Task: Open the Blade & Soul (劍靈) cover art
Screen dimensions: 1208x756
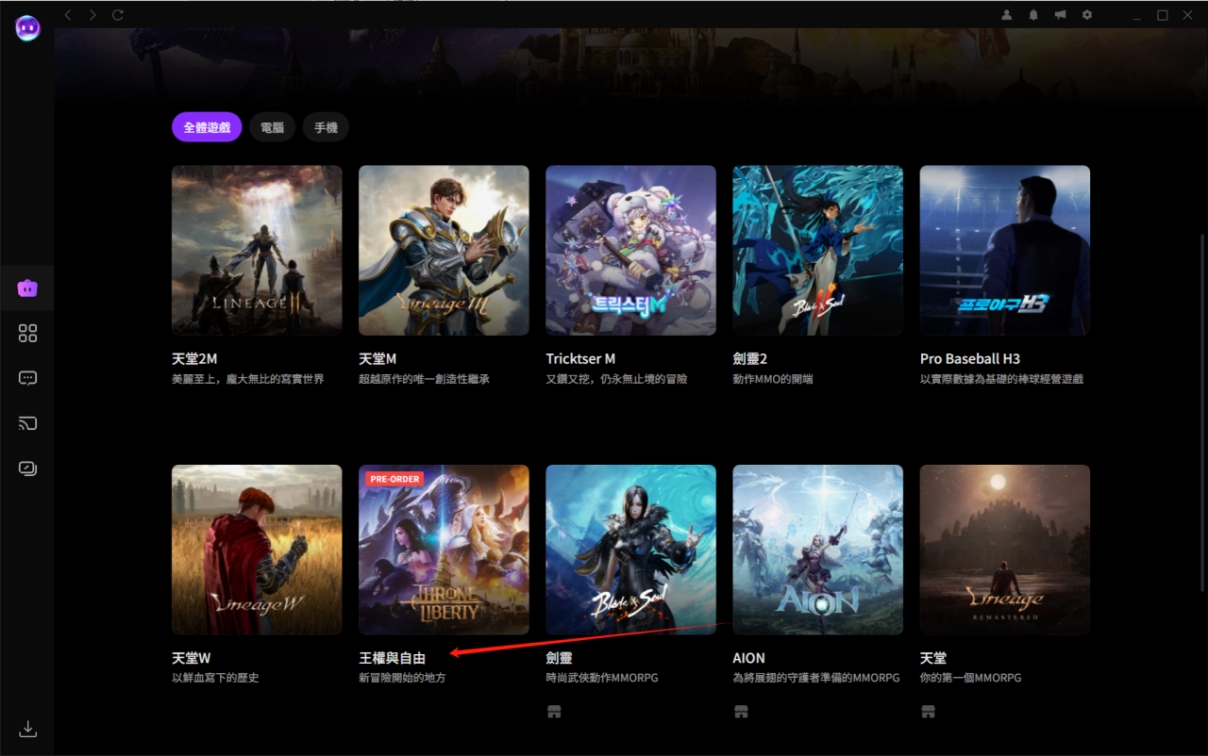Action: pyautogui.click(x=631, y=549)
